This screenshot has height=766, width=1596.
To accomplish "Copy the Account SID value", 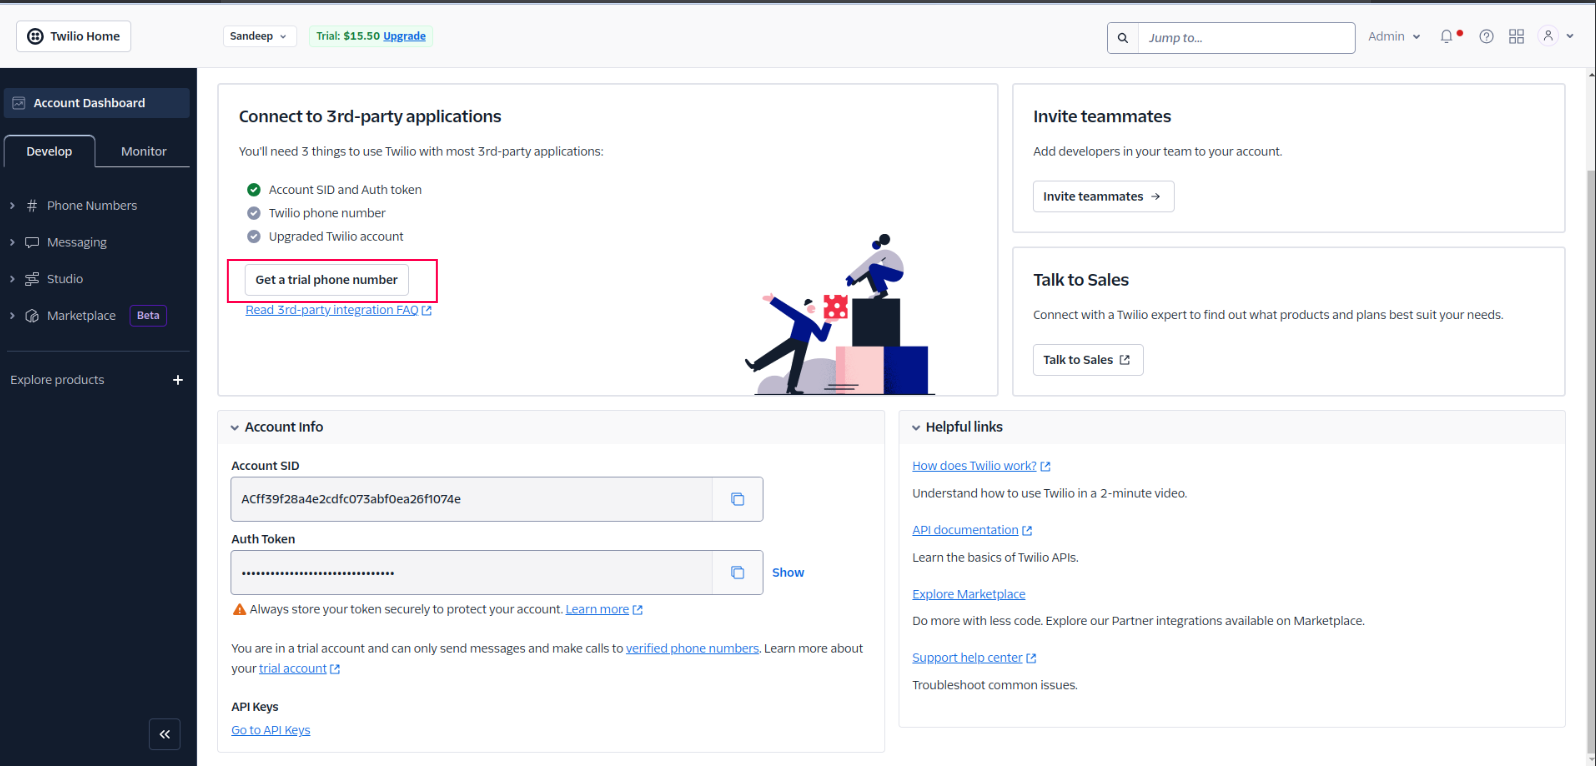I will (738, 499).
